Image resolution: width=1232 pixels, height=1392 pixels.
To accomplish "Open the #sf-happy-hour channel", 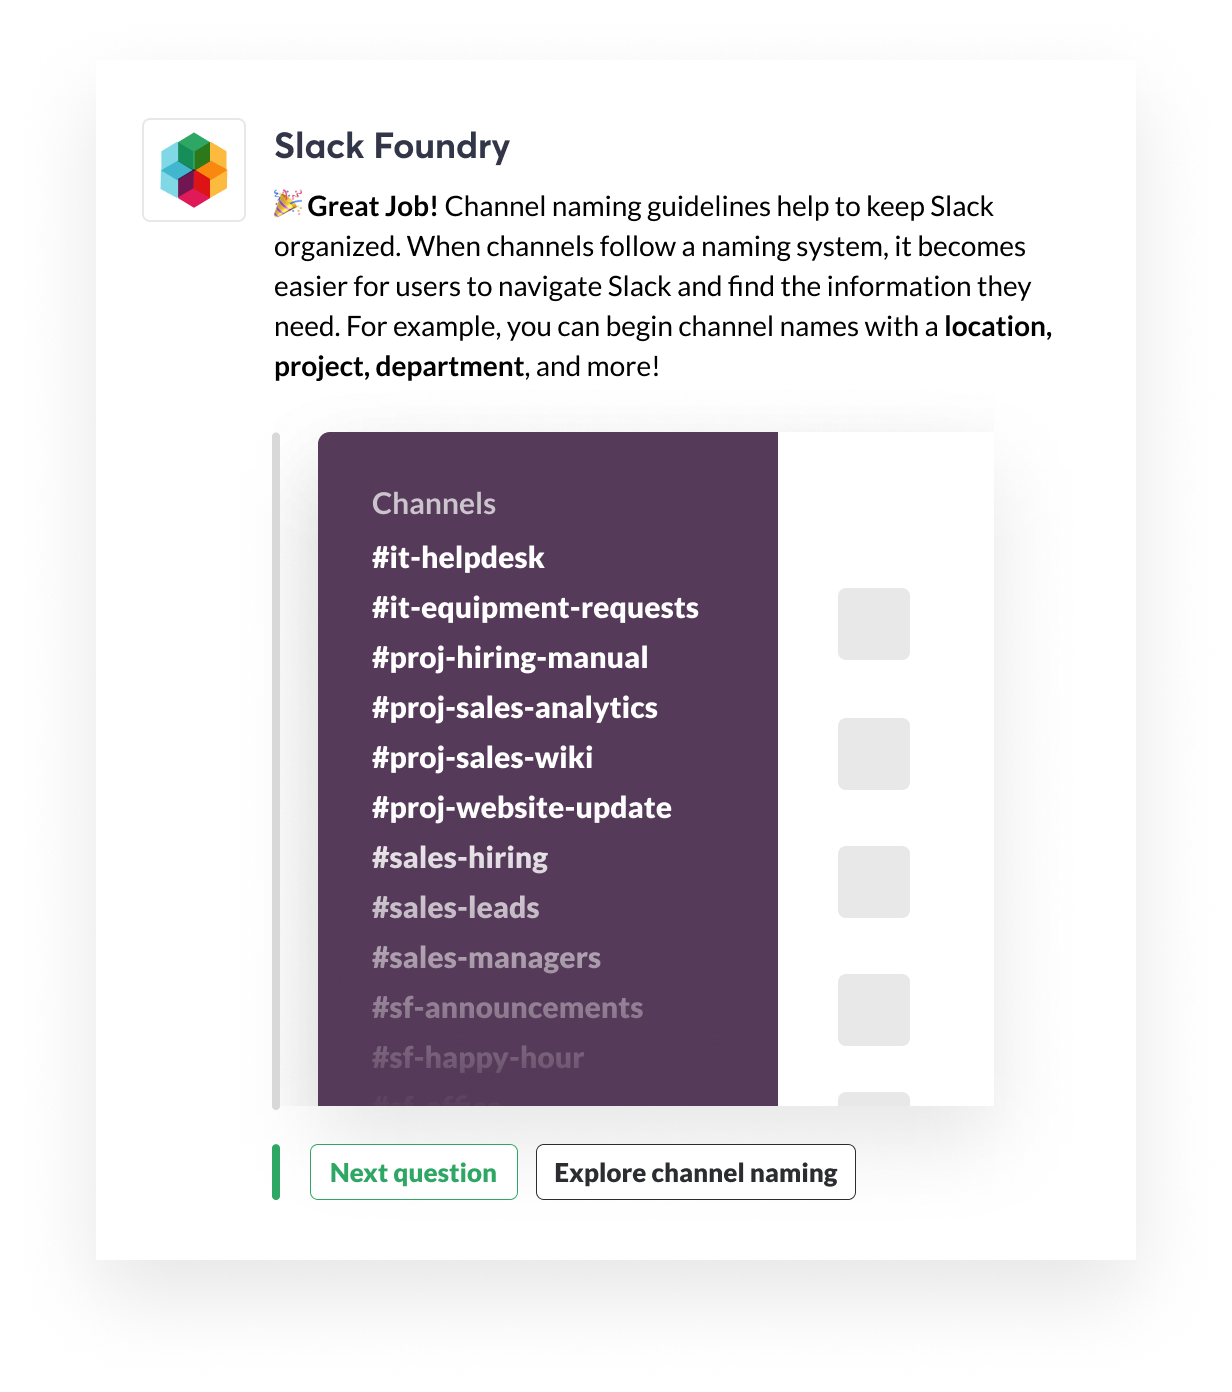I will click(x=478, y=1058).
